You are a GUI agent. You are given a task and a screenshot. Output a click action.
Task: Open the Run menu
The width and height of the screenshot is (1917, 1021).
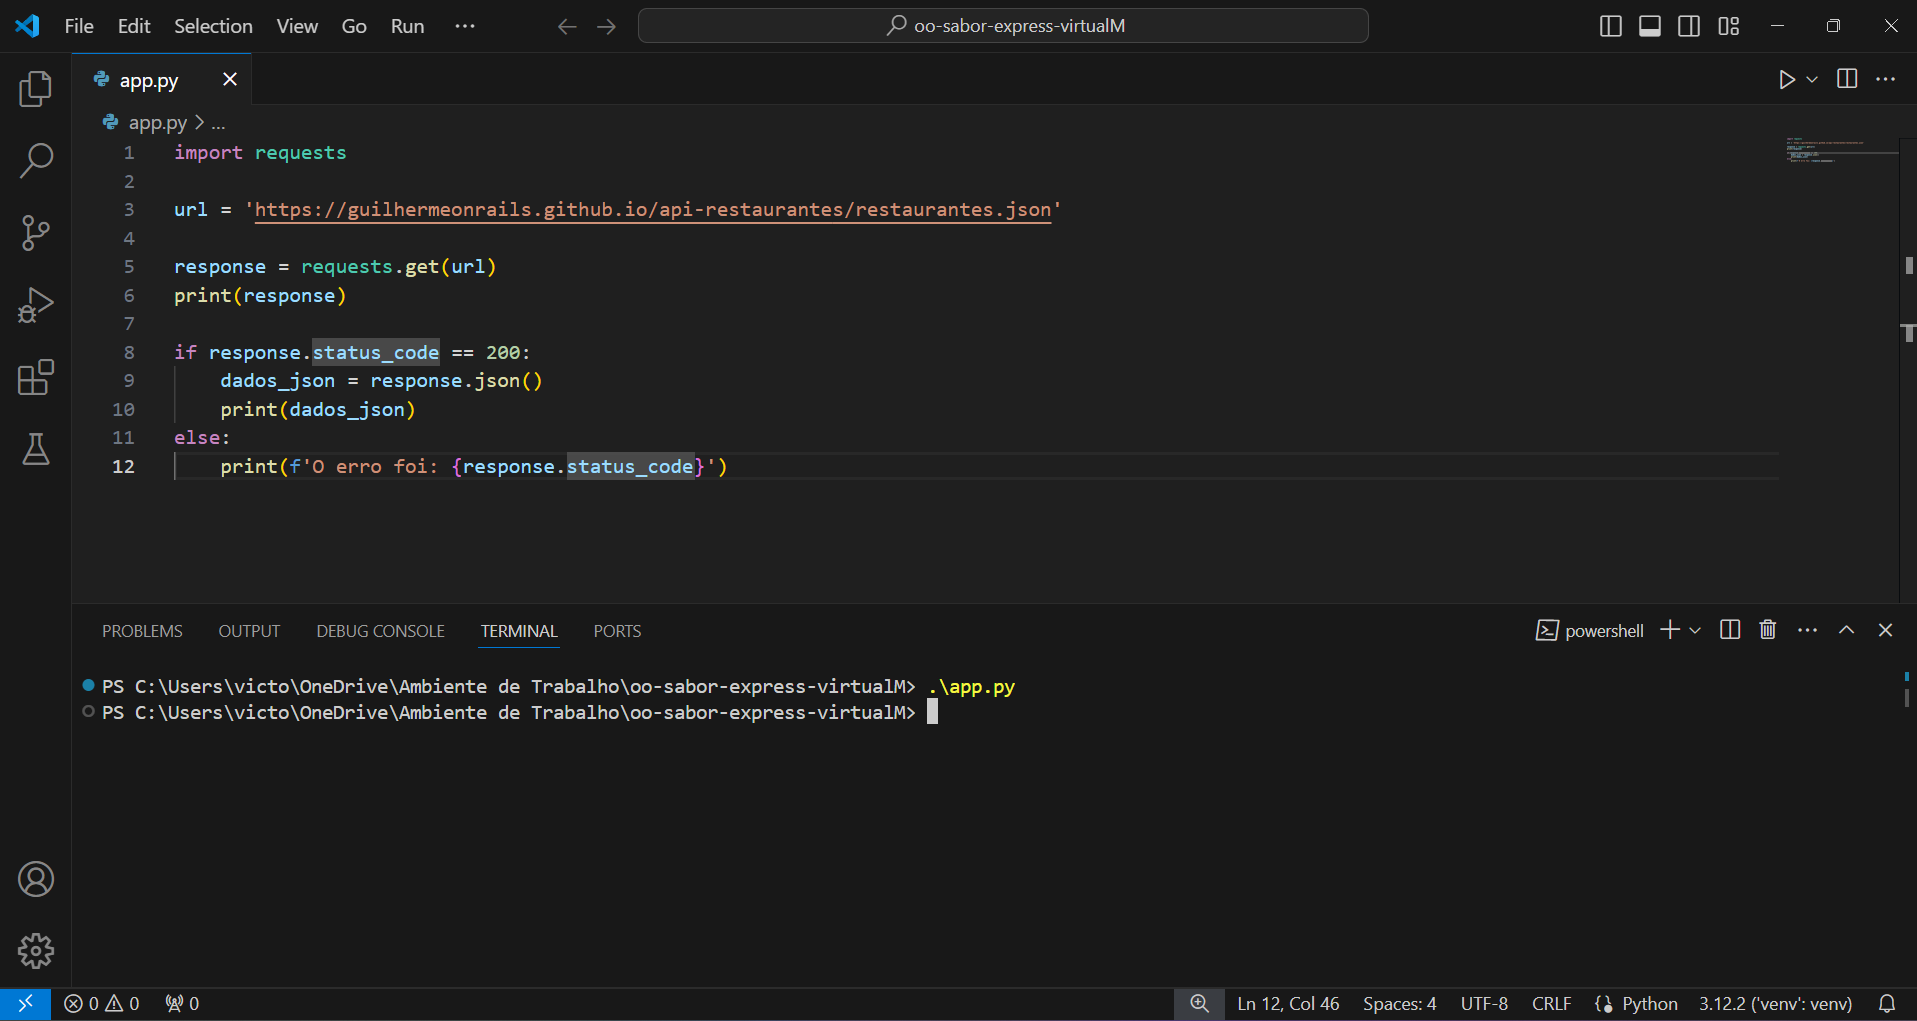tap(407, 26)
